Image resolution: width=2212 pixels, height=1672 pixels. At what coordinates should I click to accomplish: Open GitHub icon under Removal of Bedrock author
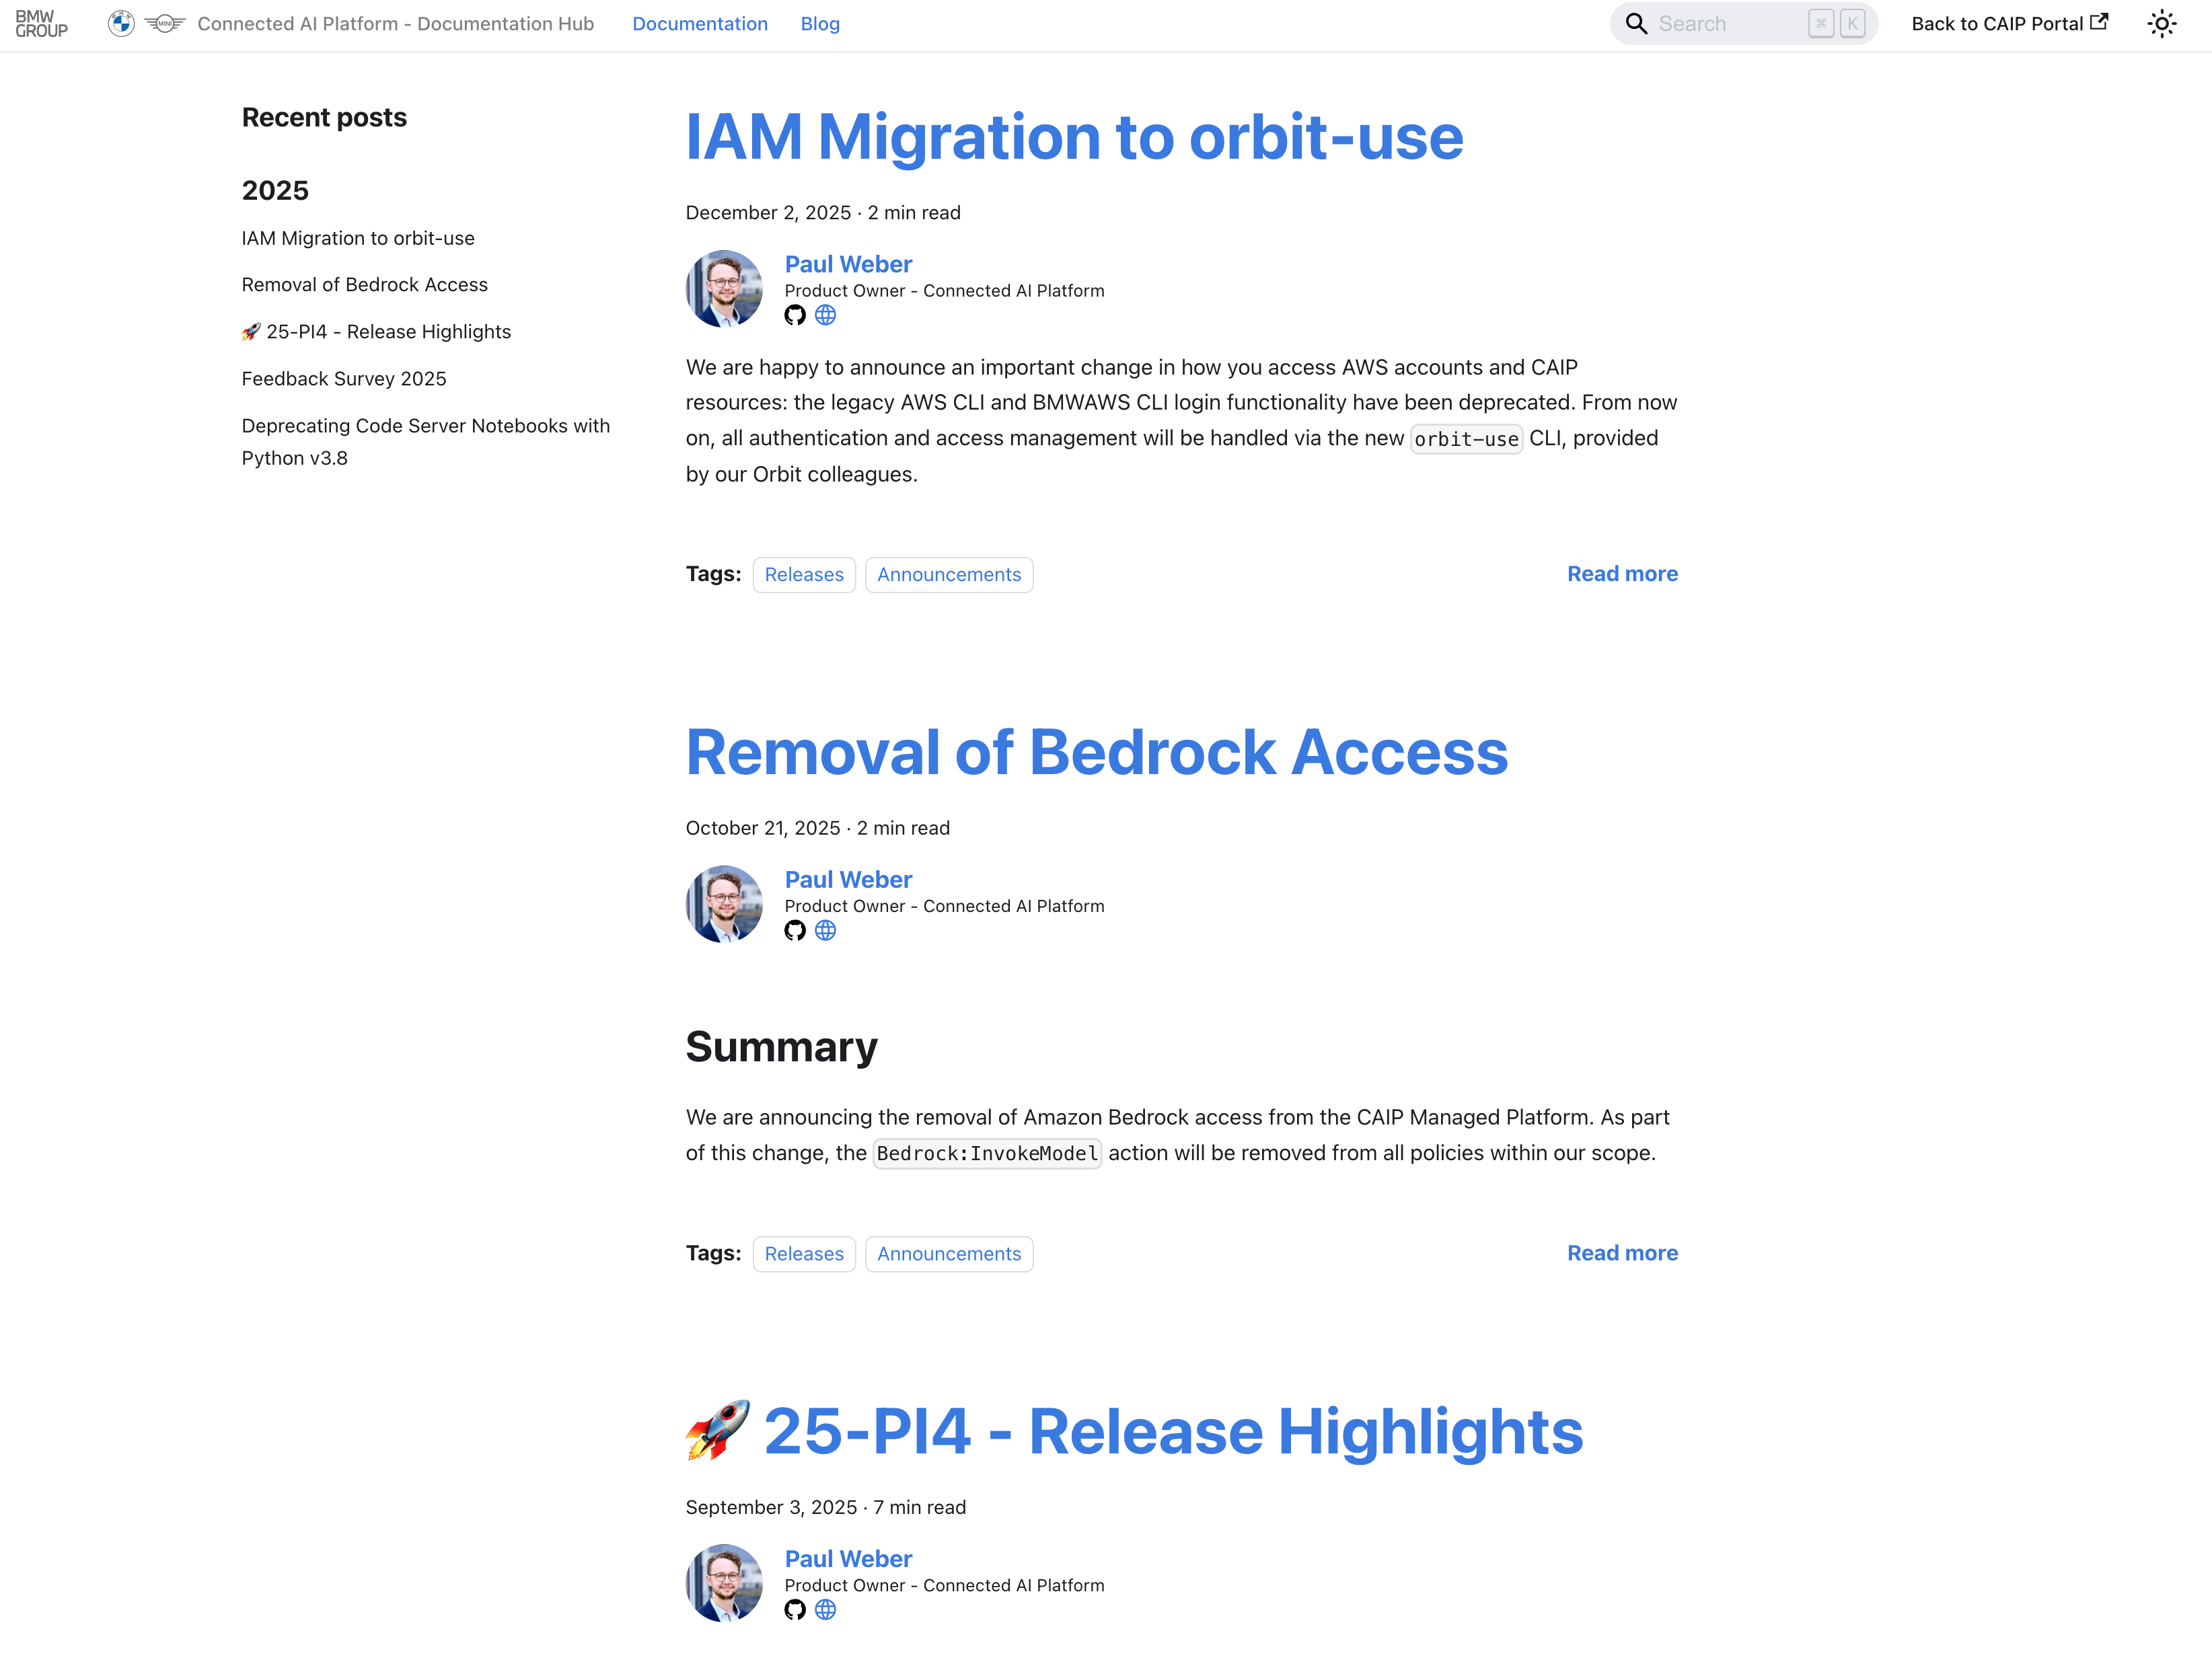coord(795,931)
